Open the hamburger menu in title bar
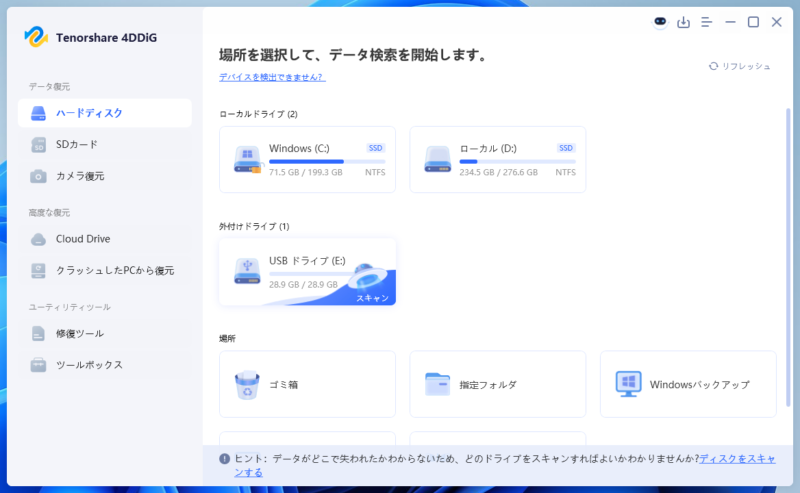This screenshot has height=493, width=800. click(x=707, y=22)
